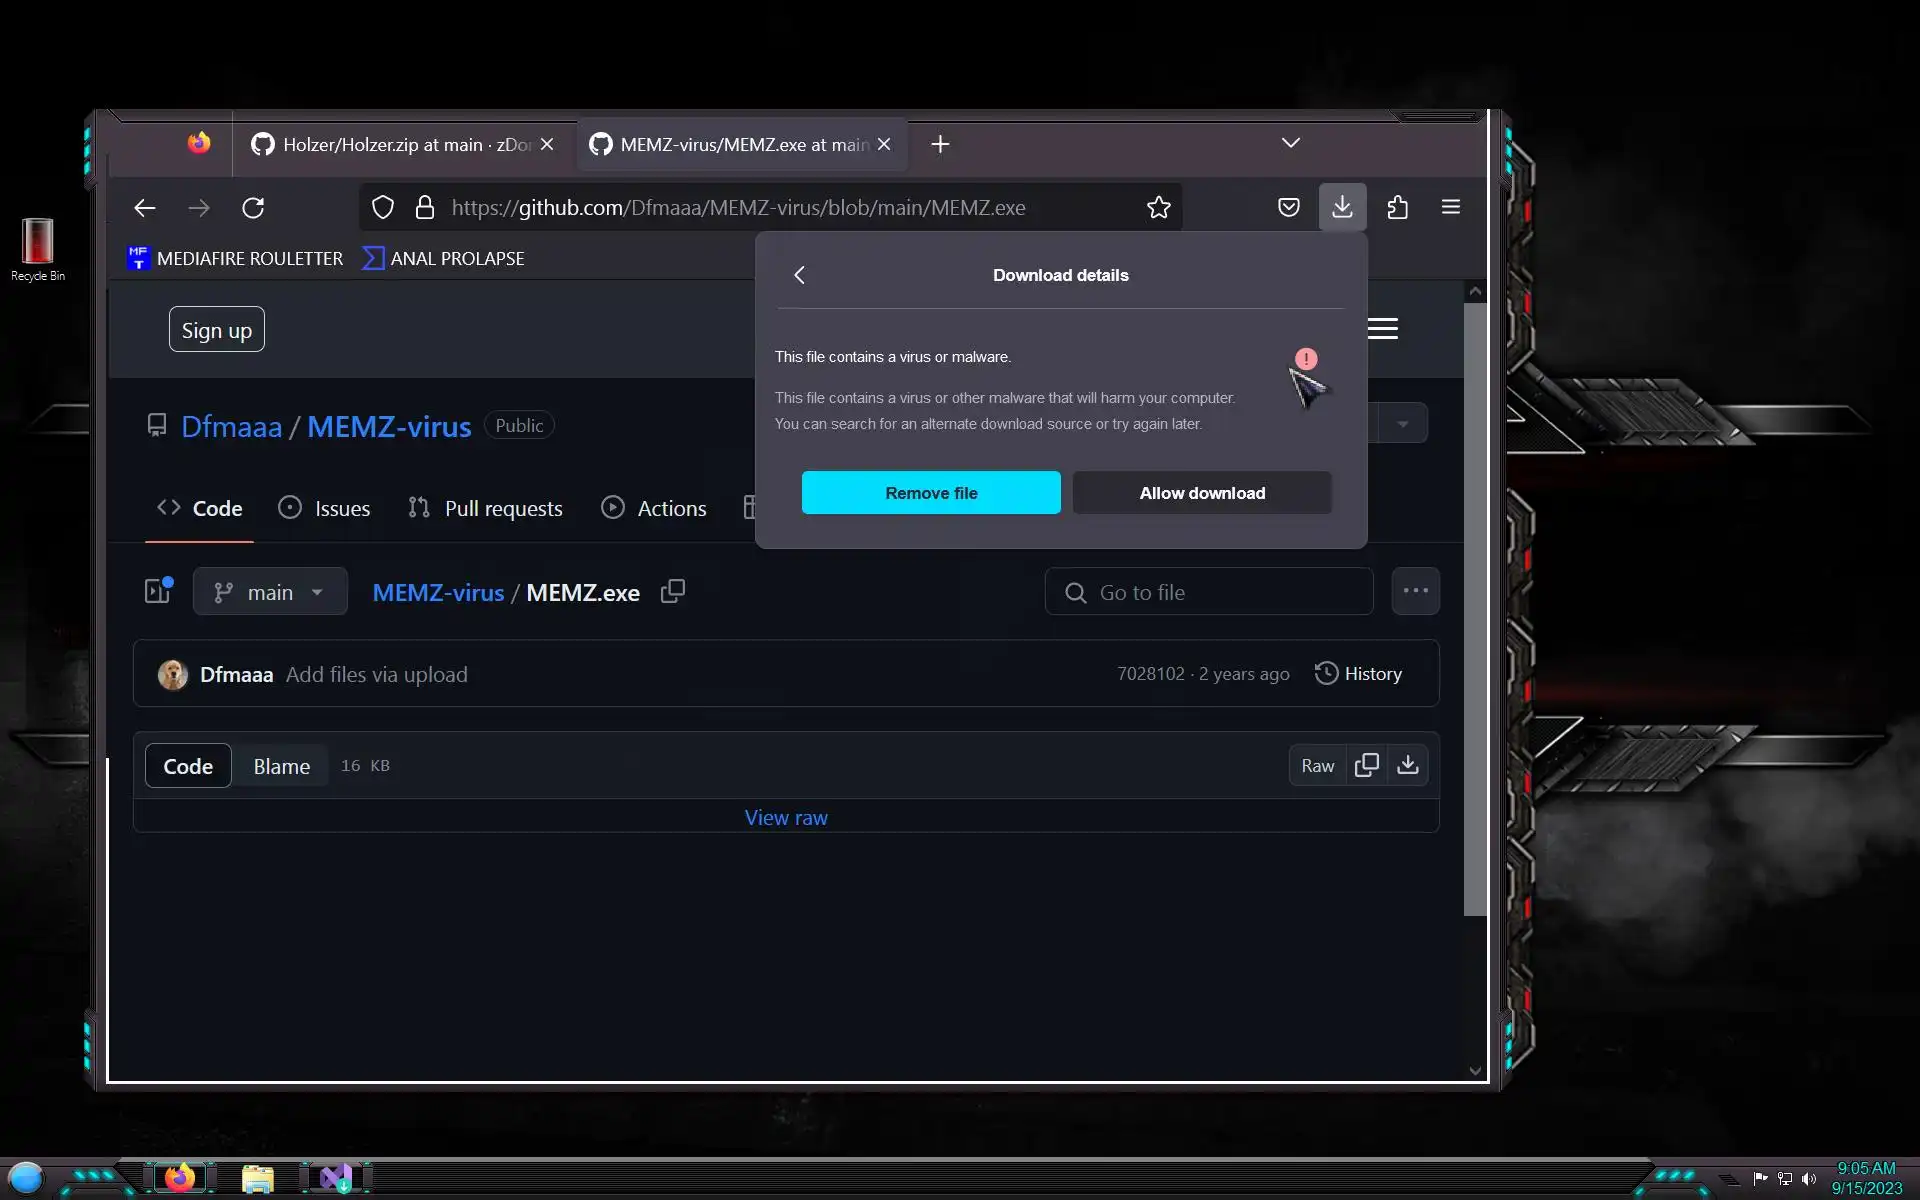1920x1200 pixels.
Task: Click the Remove file button
Action: click(930, 493)
